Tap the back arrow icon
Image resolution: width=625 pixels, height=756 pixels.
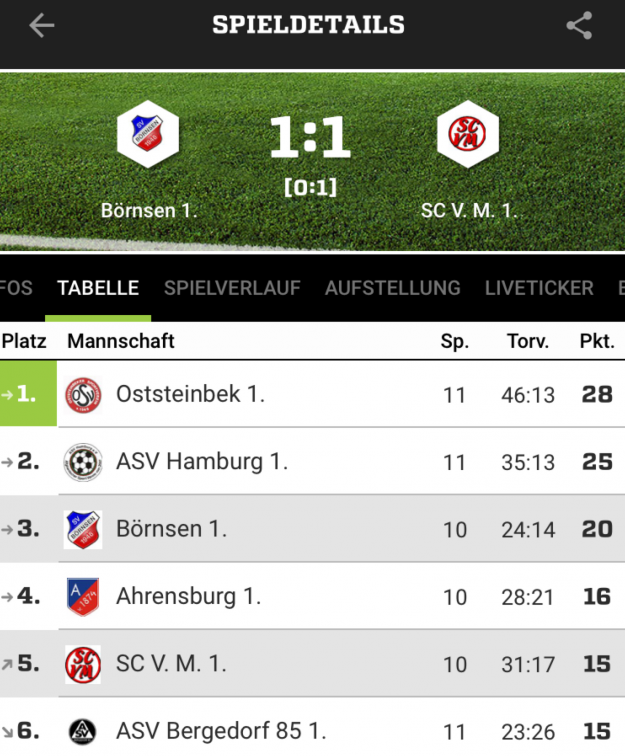click(x=41, y=26)
